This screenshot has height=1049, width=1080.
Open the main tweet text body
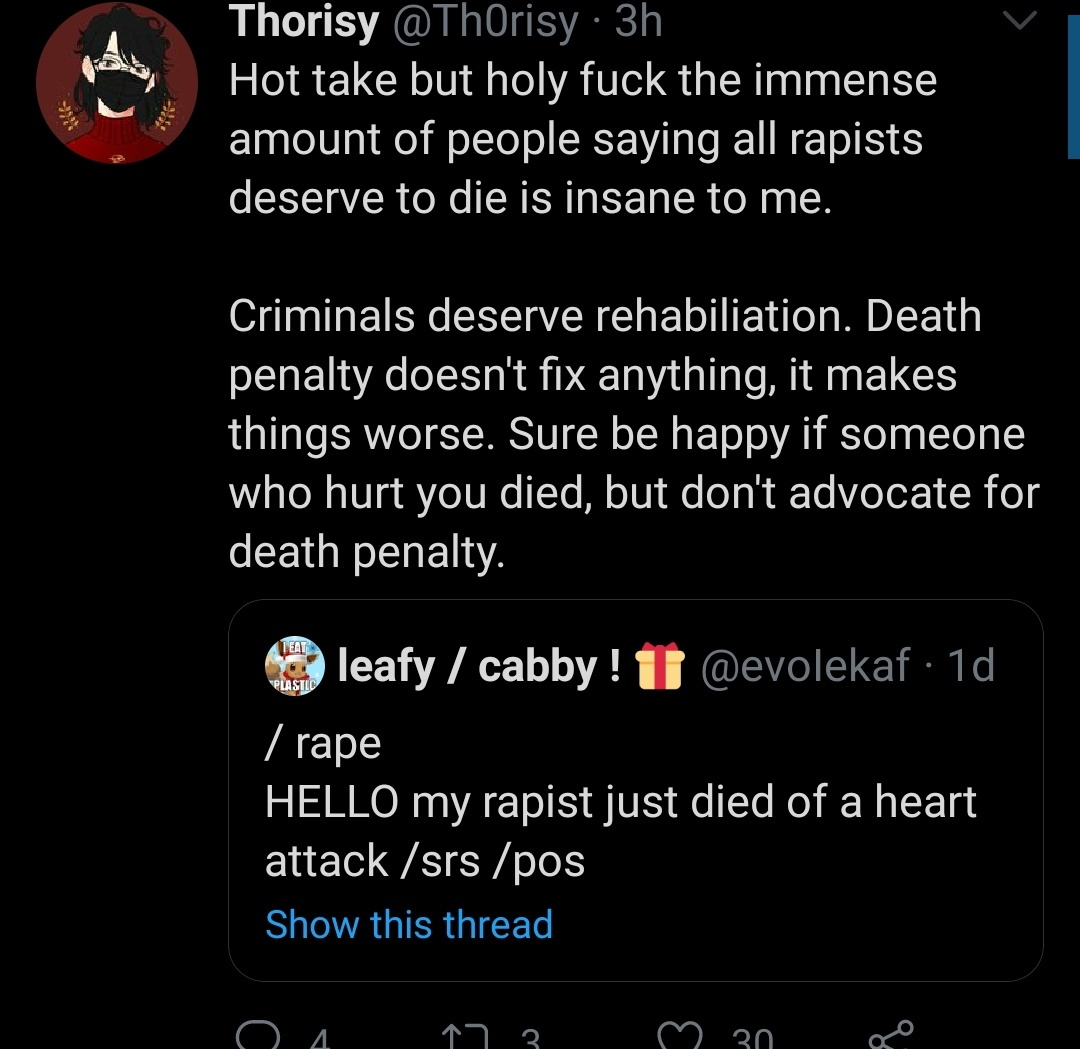coord(634,315)
